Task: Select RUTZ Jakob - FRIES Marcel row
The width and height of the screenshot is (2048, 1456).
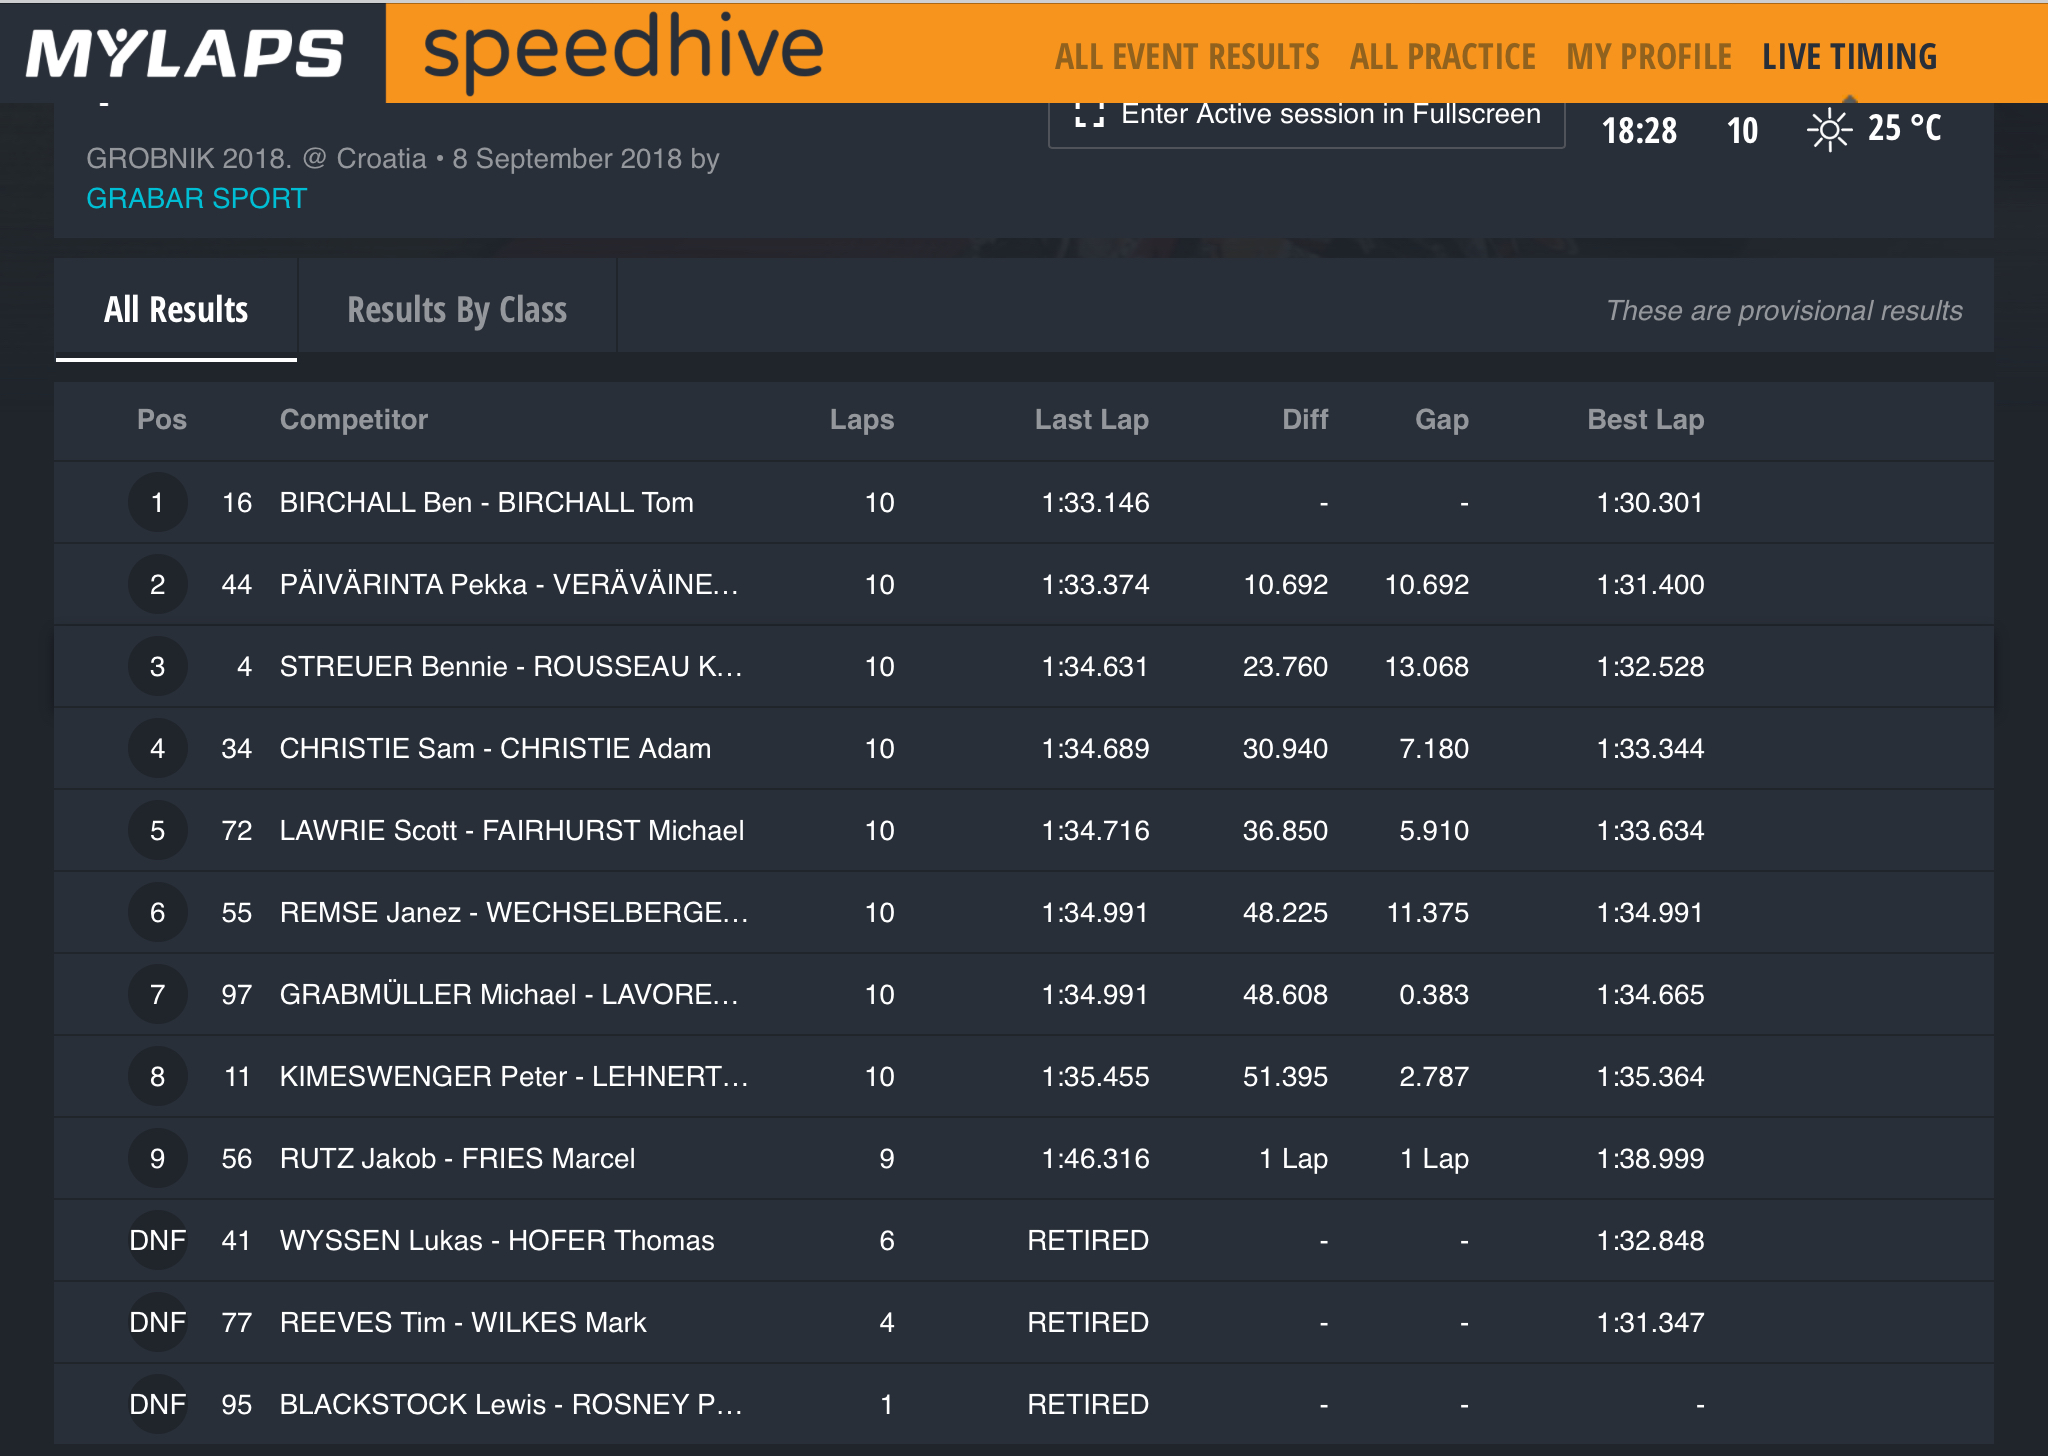Action: tap(1024, 1158)
